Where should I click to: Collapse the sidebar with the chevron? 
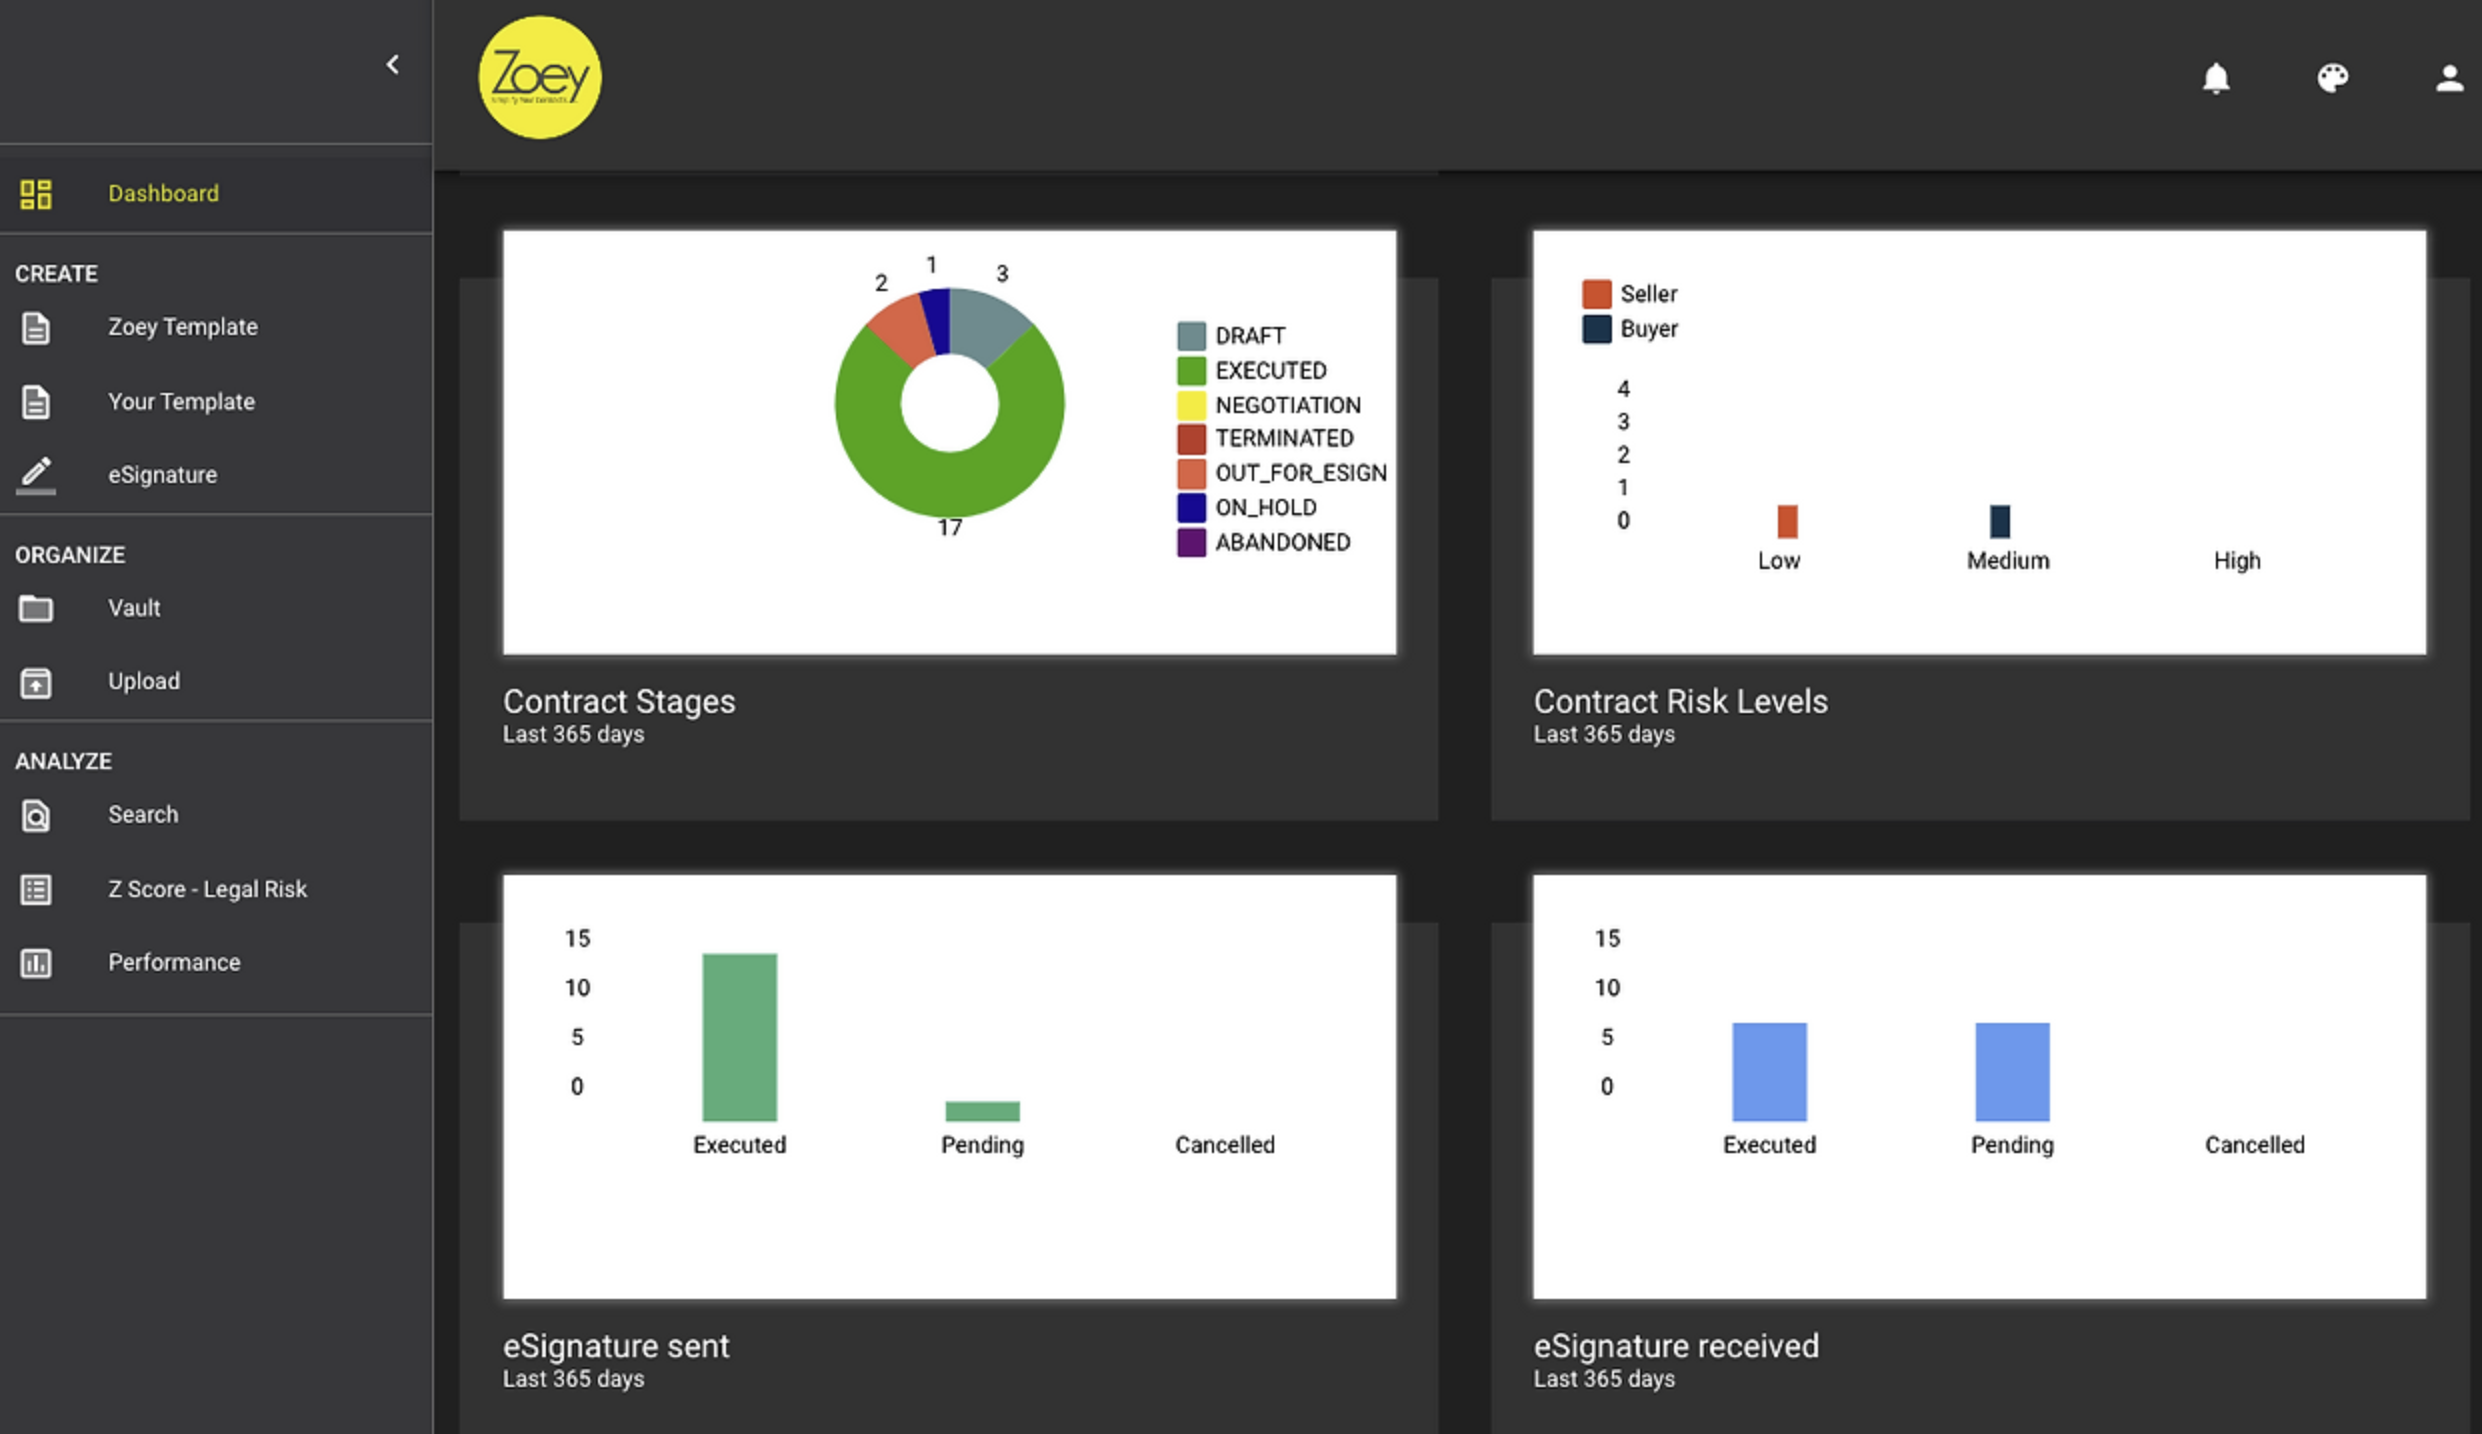pyautogui.click(x=393, y=65)
